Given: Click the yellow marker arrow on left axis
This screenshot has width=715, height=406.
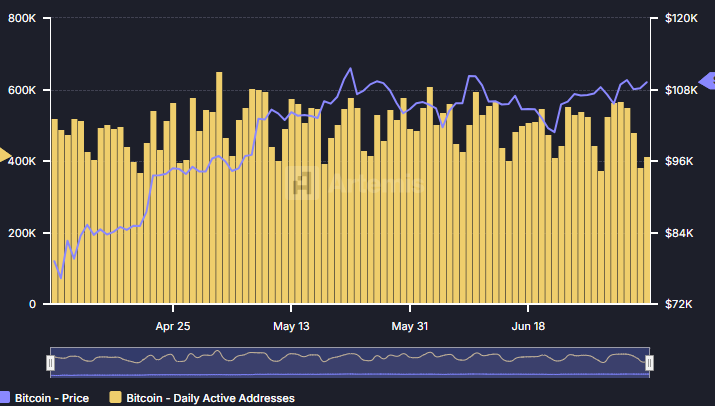Looking at the screenshot, I should click(5, 155).
